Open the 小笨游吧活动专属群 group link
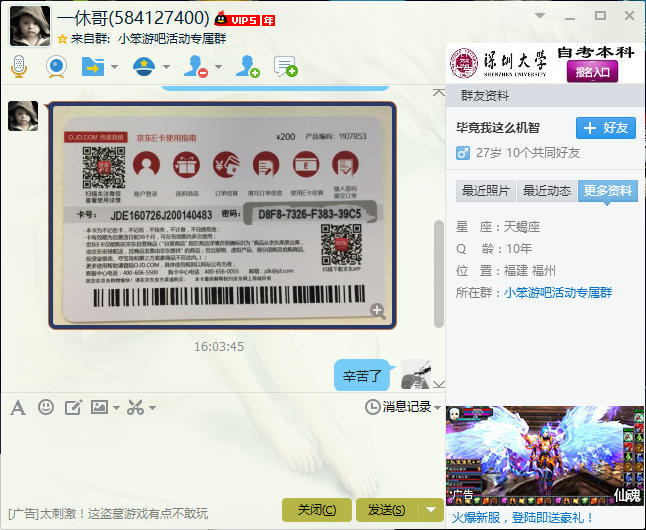This screenshot has width=646, height=530. tap(558, 293)
